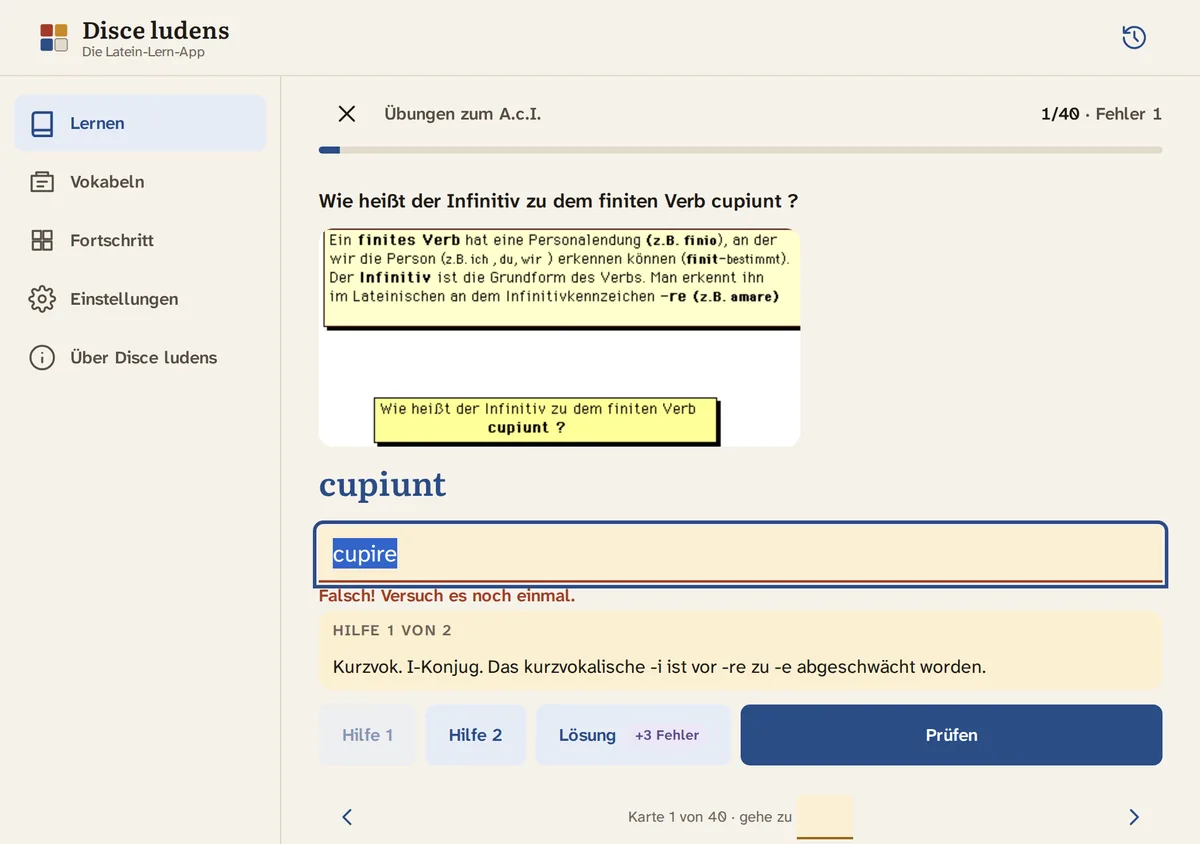Click the 'Disce ludens' title text
This screenshot has width=1200, height=844.
pos(155,30)
